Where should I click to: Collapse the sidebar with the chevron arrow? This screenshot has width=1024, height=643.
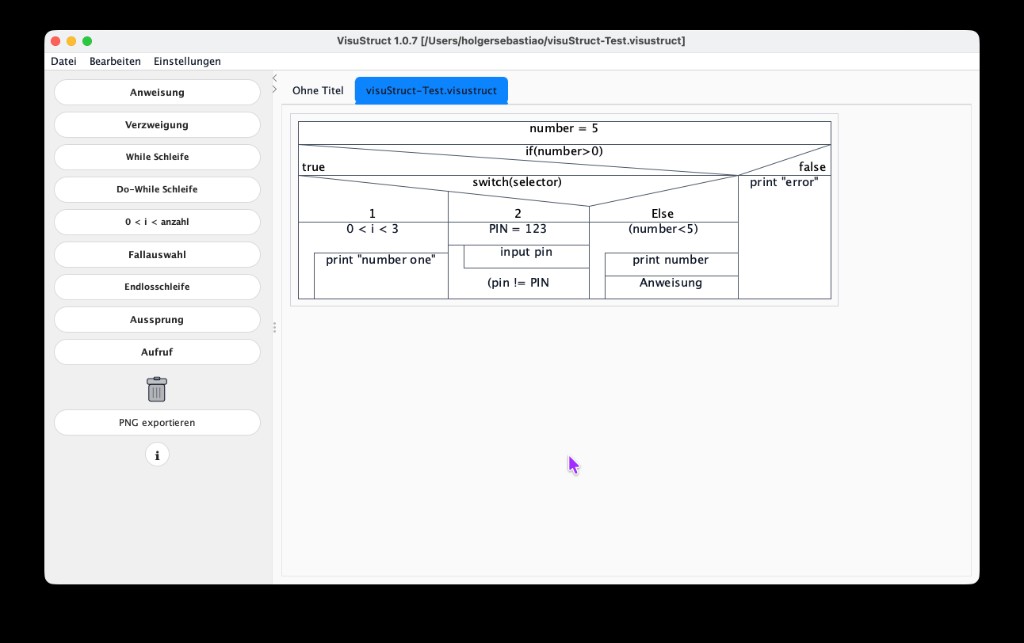(274, 77)
